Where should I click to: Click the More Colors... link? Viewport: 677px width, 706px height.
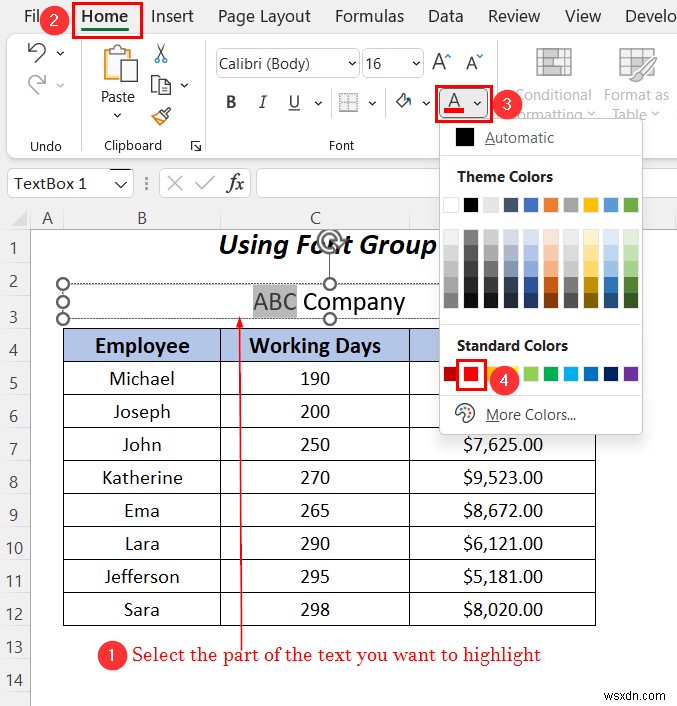pyautogui.click(x=531, y=415)
